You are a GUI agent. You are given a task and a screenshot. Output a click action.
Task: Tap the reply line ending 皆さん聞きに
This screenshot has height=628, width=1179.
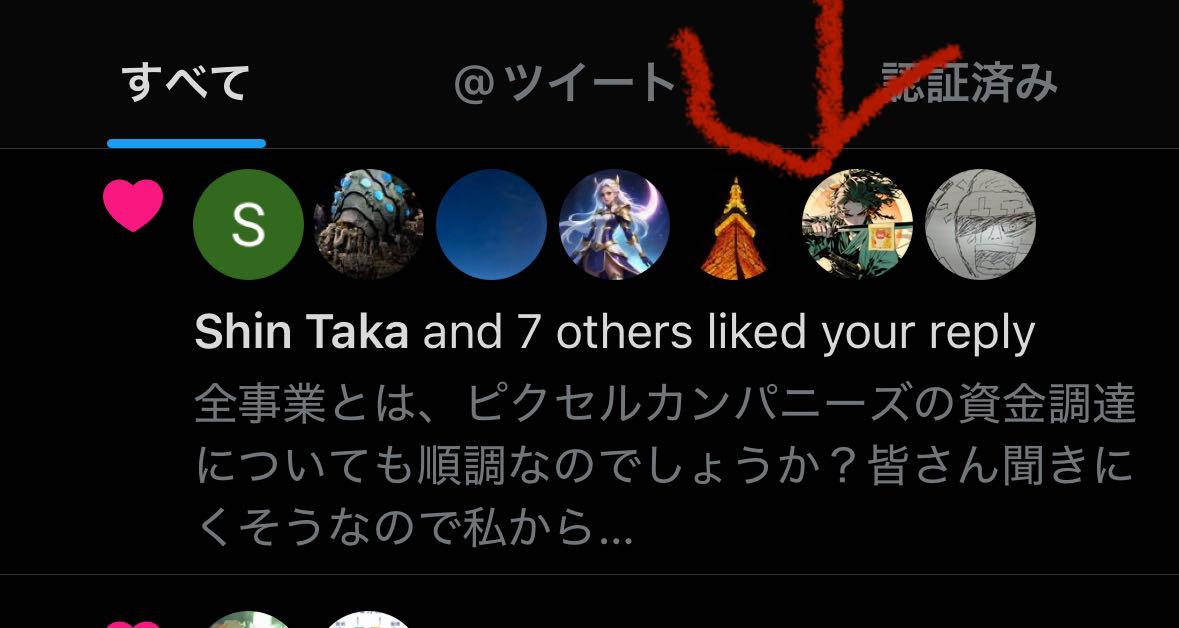point(665,467)
